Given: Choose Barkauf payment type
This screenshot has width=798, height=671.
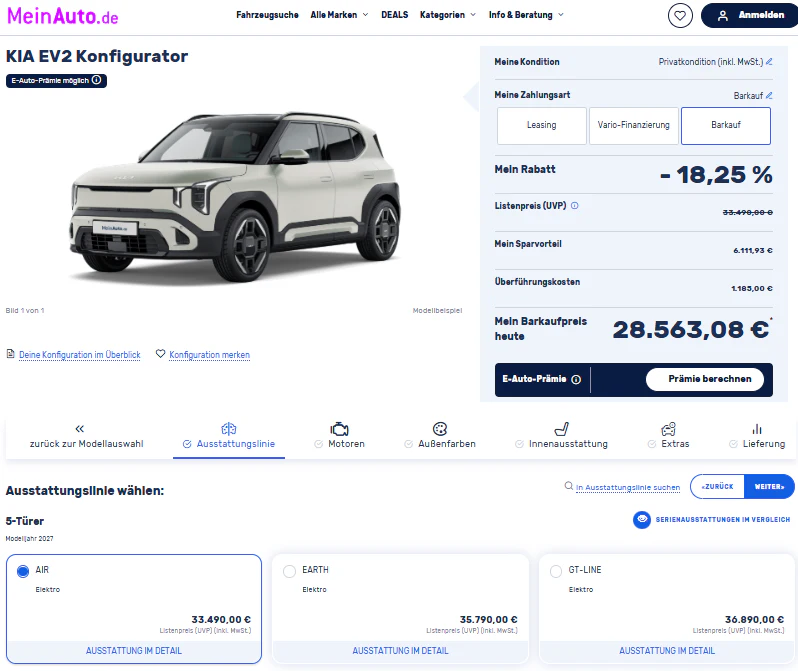Looking at the screenshot, I should click(726, 126).
